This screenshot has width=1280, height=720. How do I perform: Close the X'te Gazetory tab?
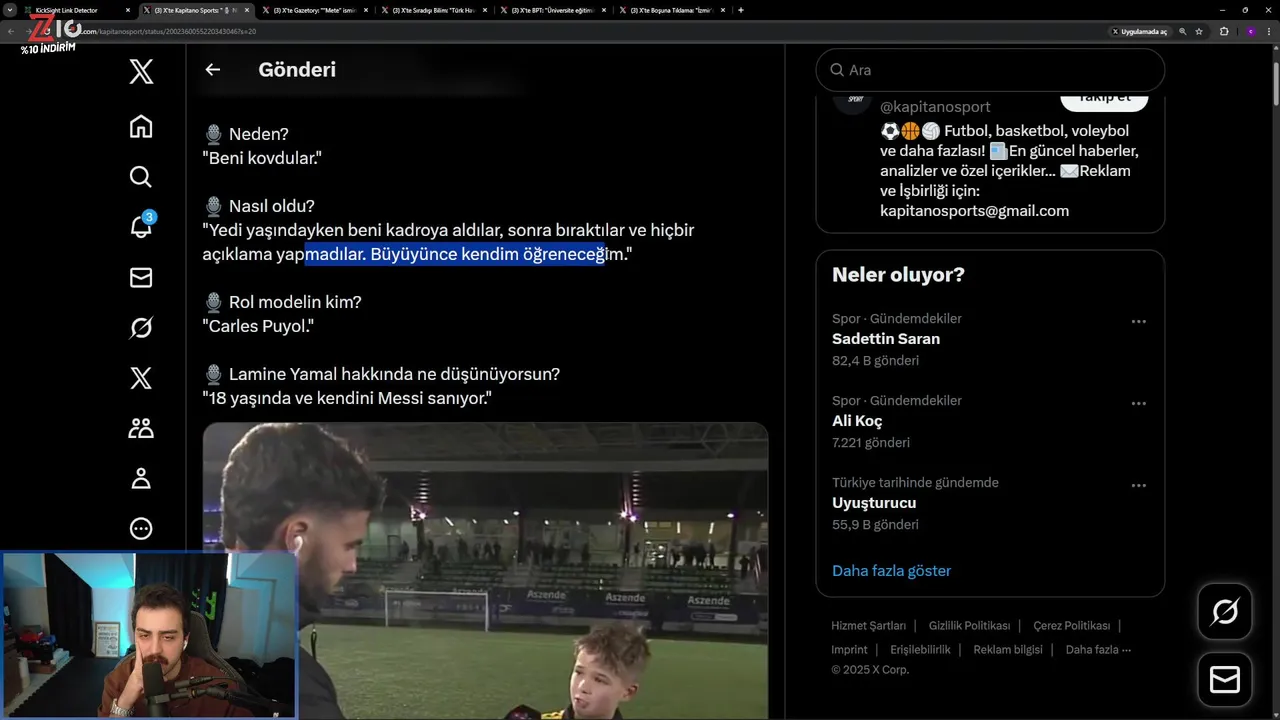pos(366,10)
